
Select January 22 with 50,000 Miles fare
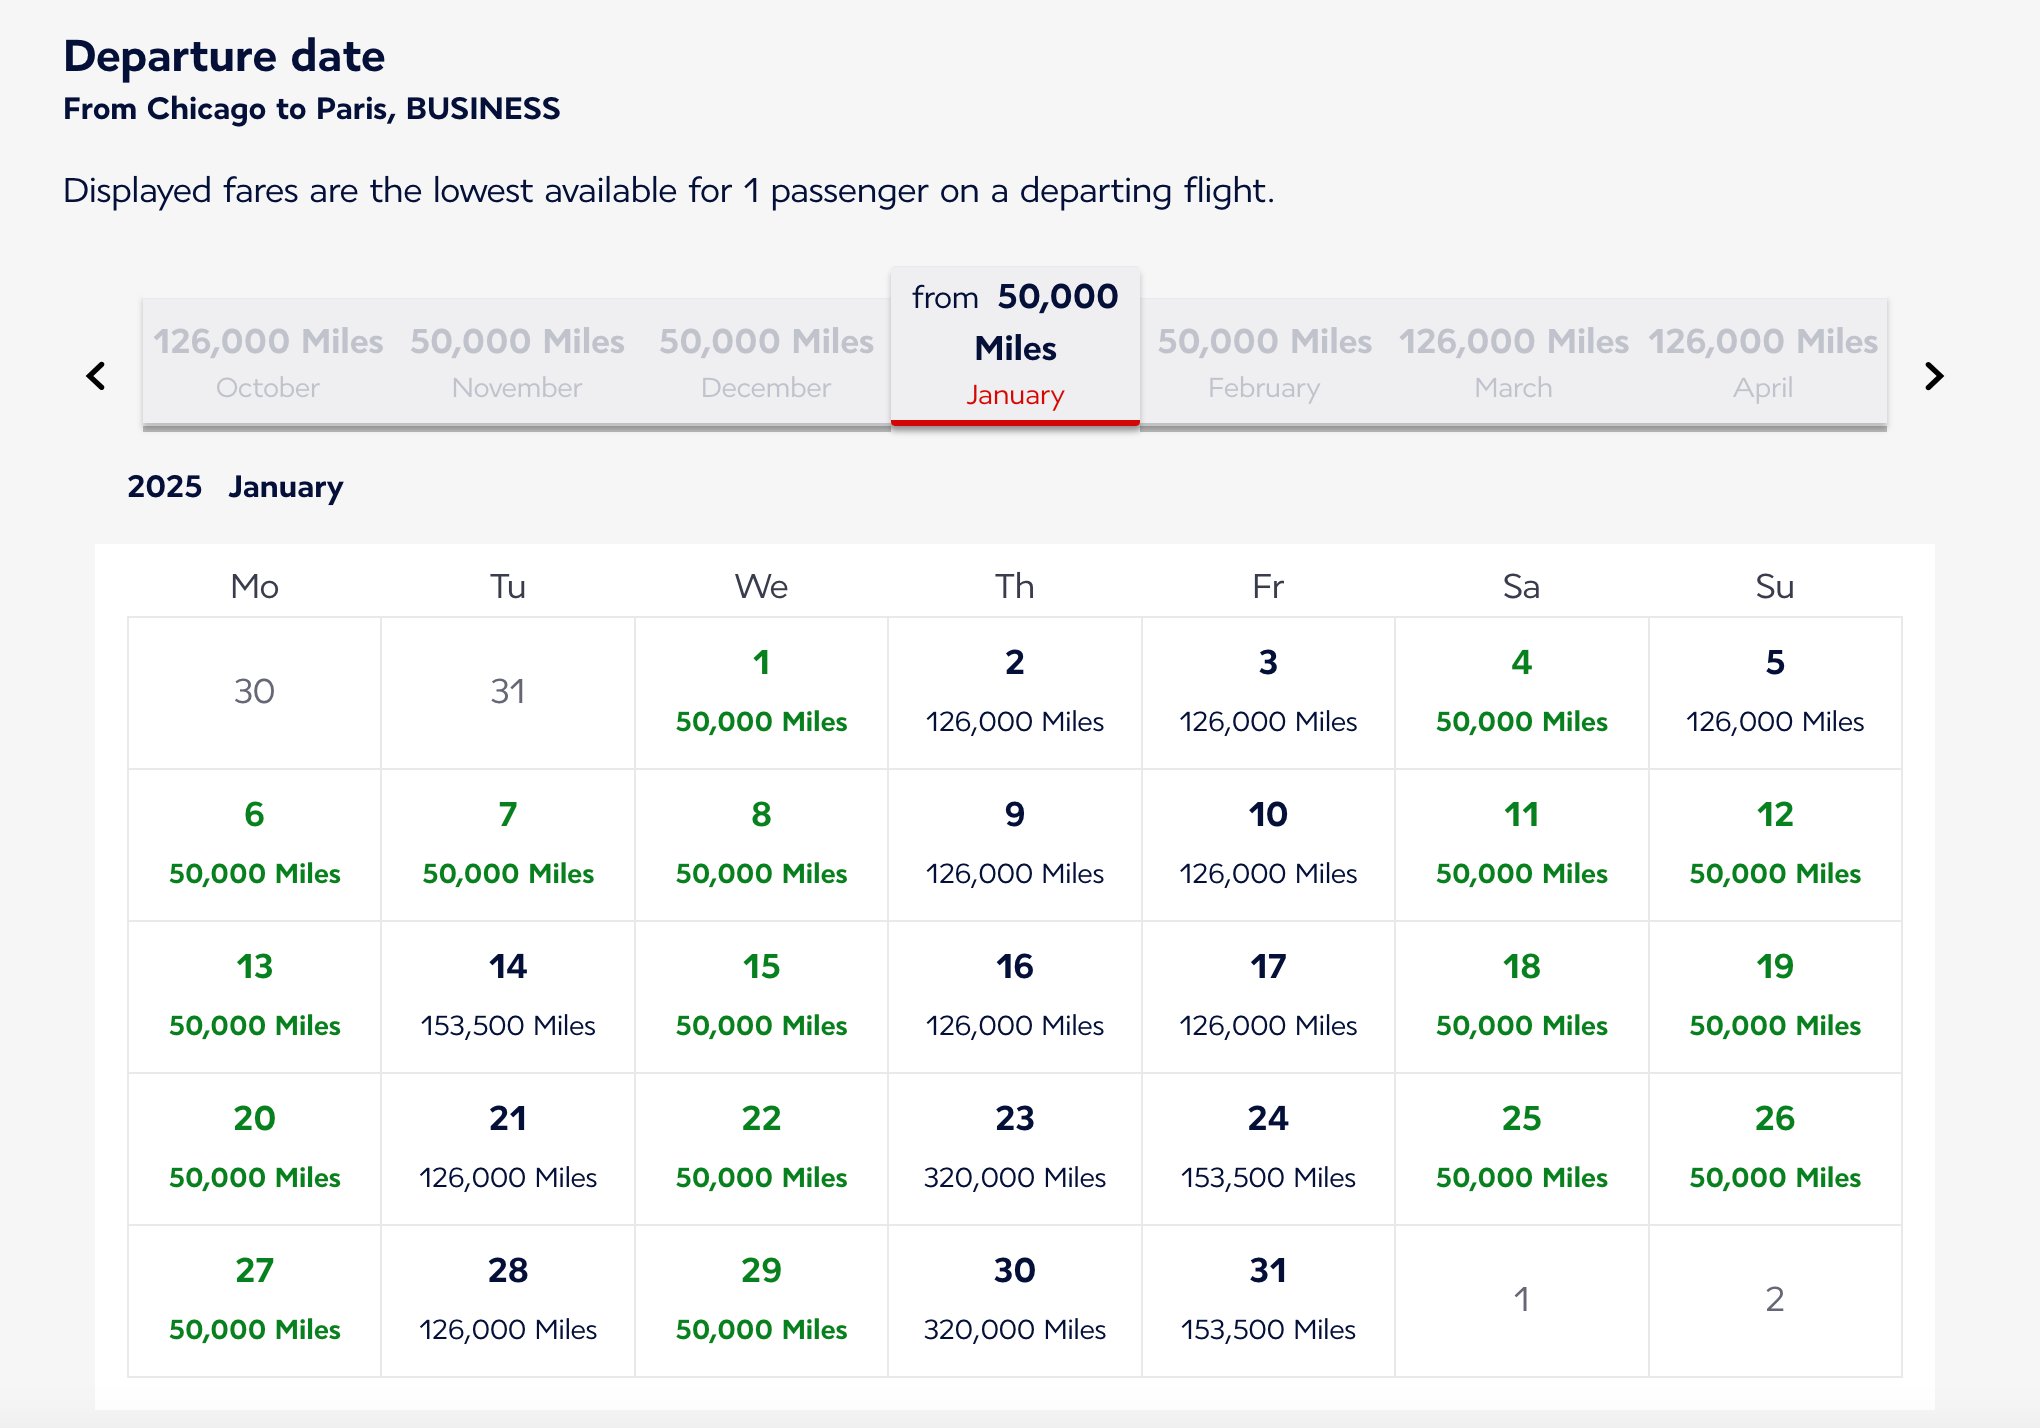tap(761, 1149)
